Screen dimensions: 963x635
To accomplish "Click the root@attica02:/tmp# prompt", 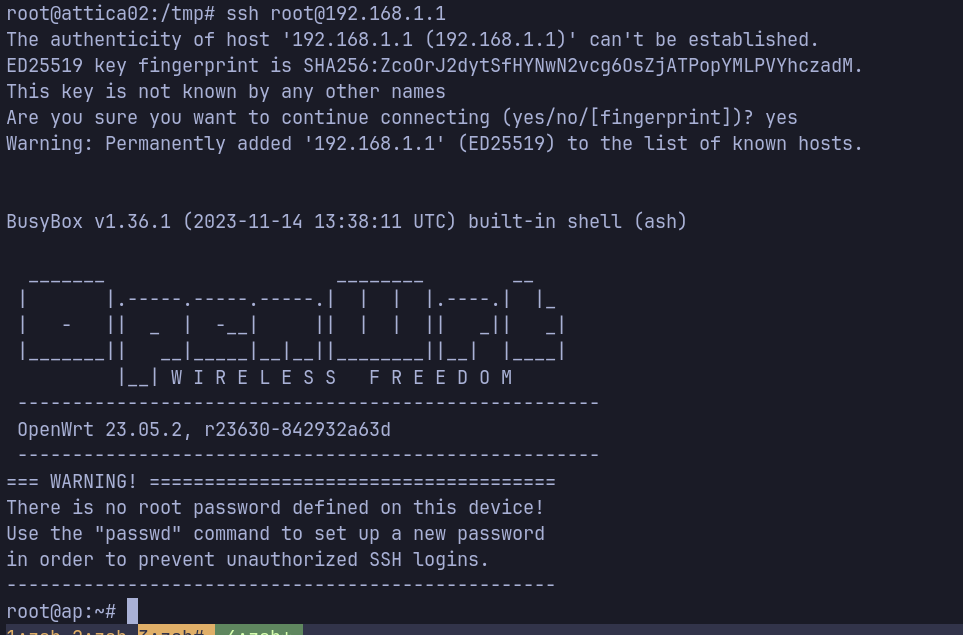I will (x=111, y=14).
